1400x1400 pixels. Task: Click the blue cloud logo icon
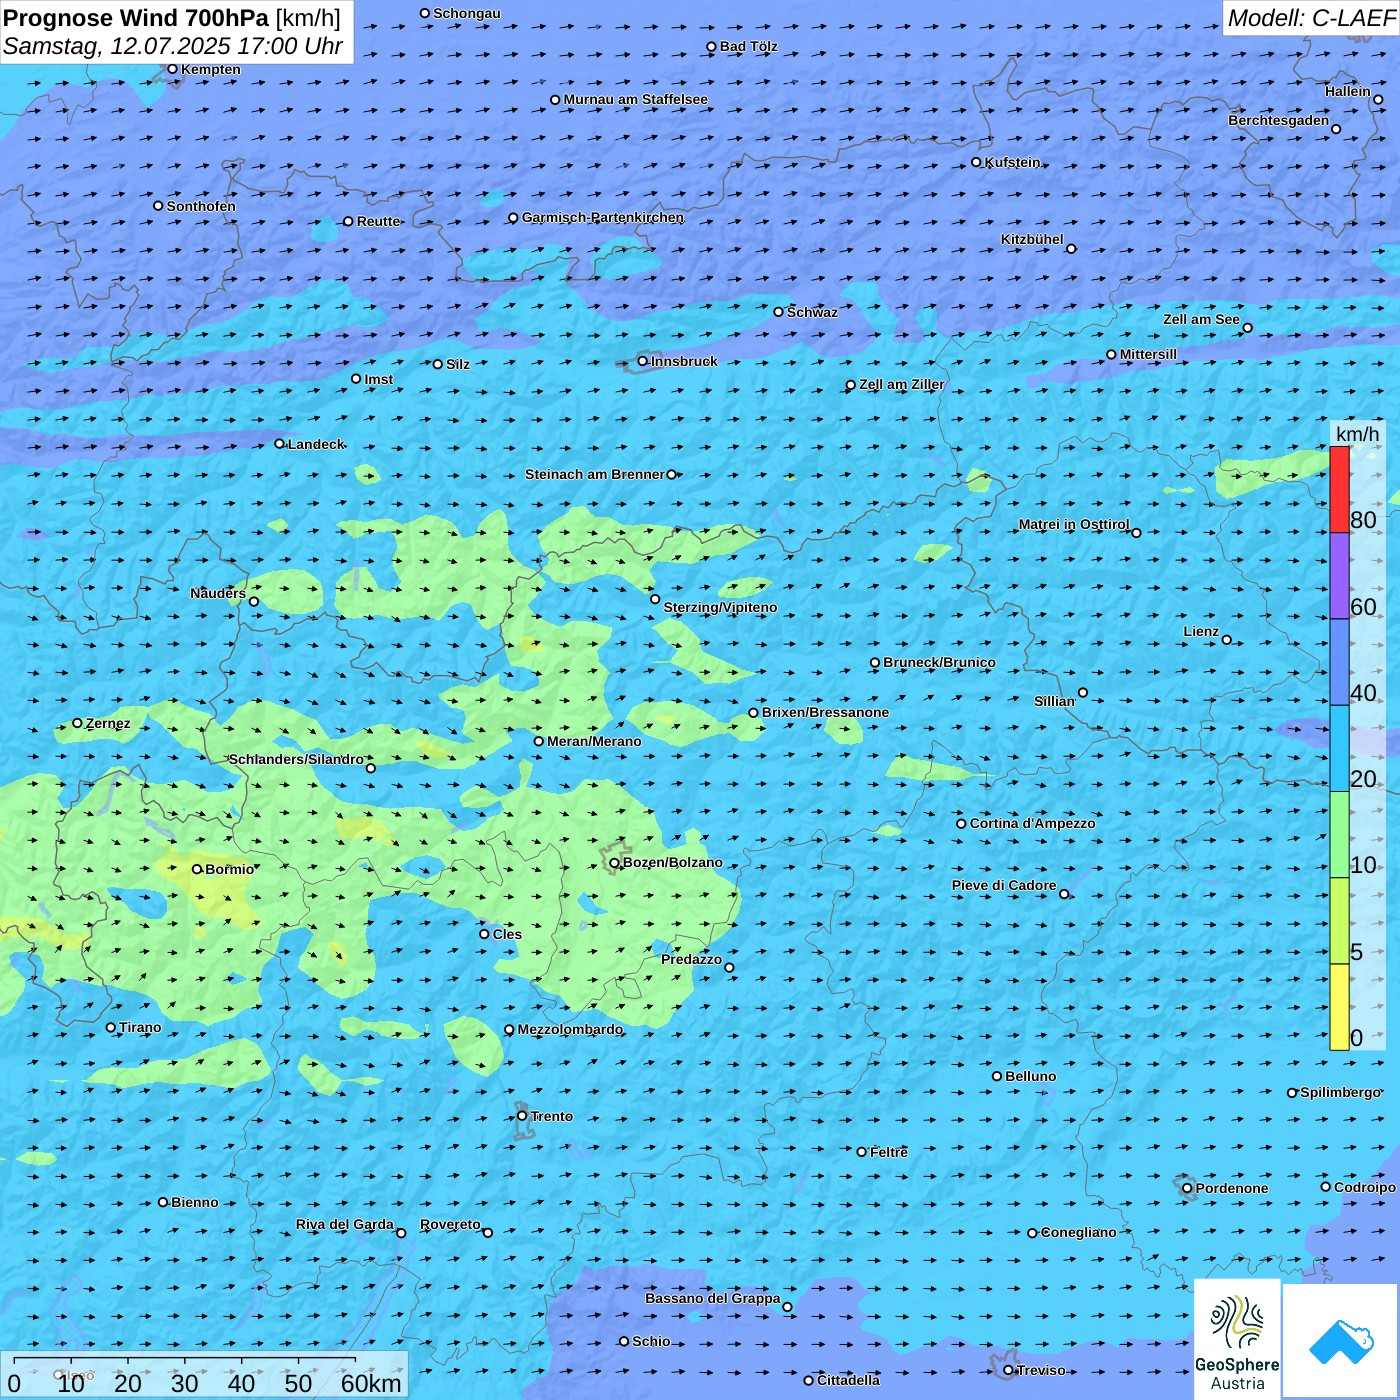point(1340,1341)
